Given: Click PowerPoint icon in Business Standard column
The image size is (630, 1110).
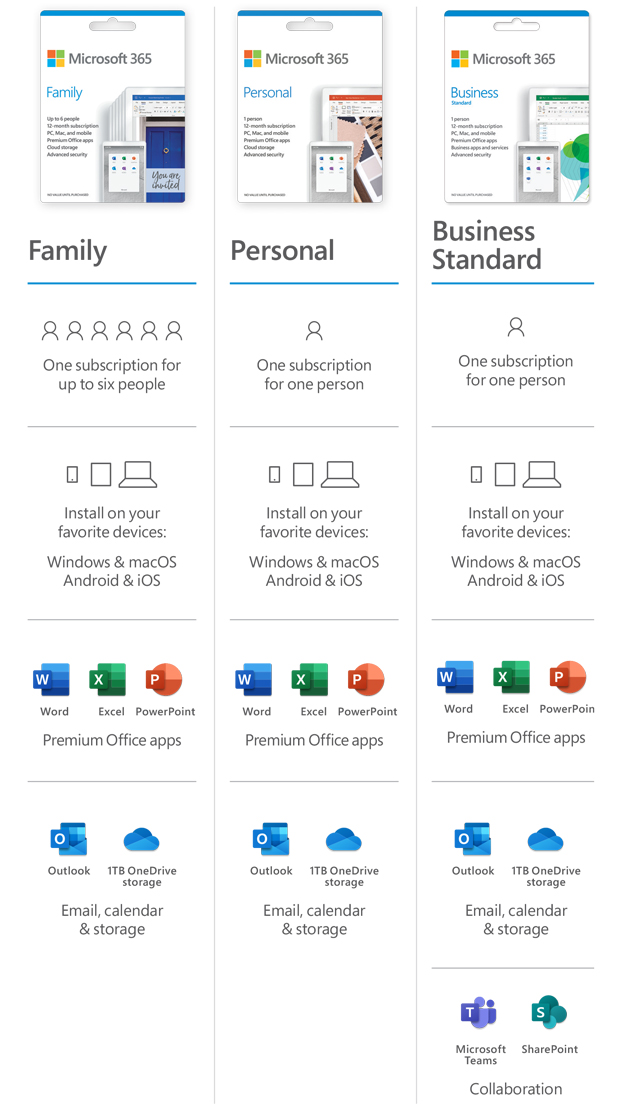Looking at the screenshot, I should point(568,677).
